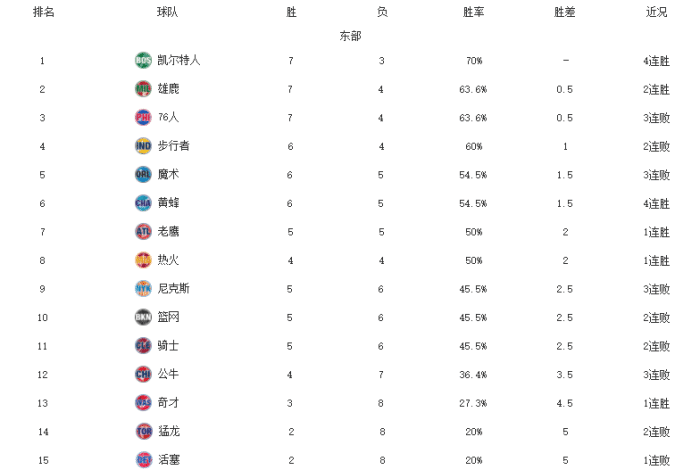Image resolution: width=700 pixels, height=470 pixels.
Task: Click the Pacers team logo icon
Action: [x=143, y=146]
